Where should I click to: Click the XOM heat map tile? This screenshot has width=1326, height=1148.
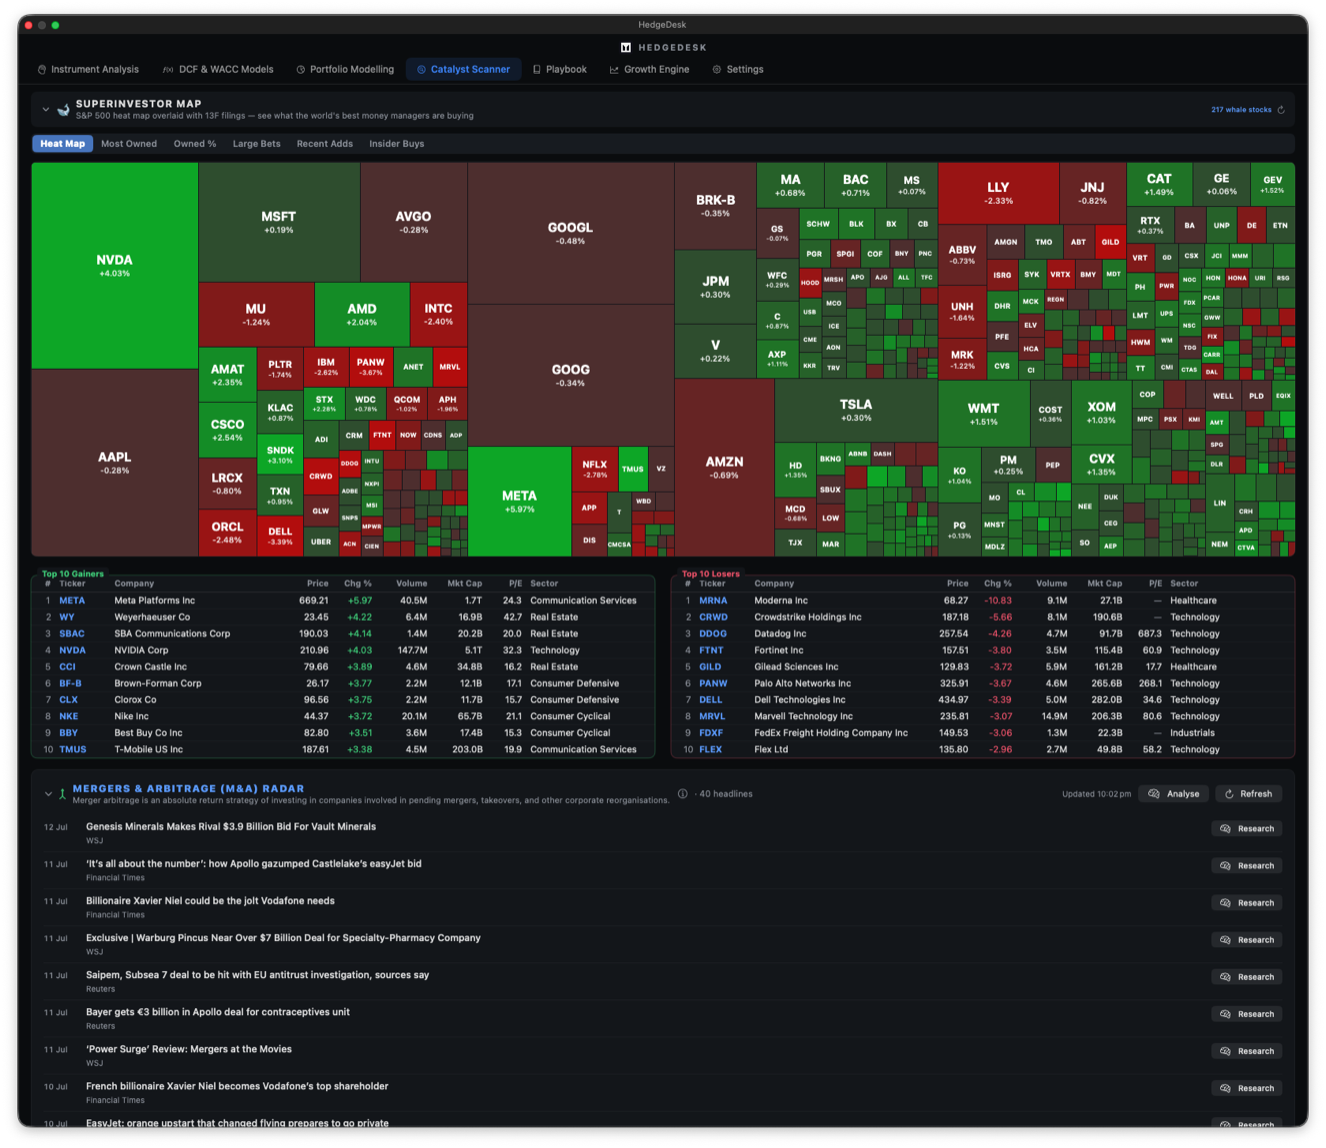coord(1101,412)
